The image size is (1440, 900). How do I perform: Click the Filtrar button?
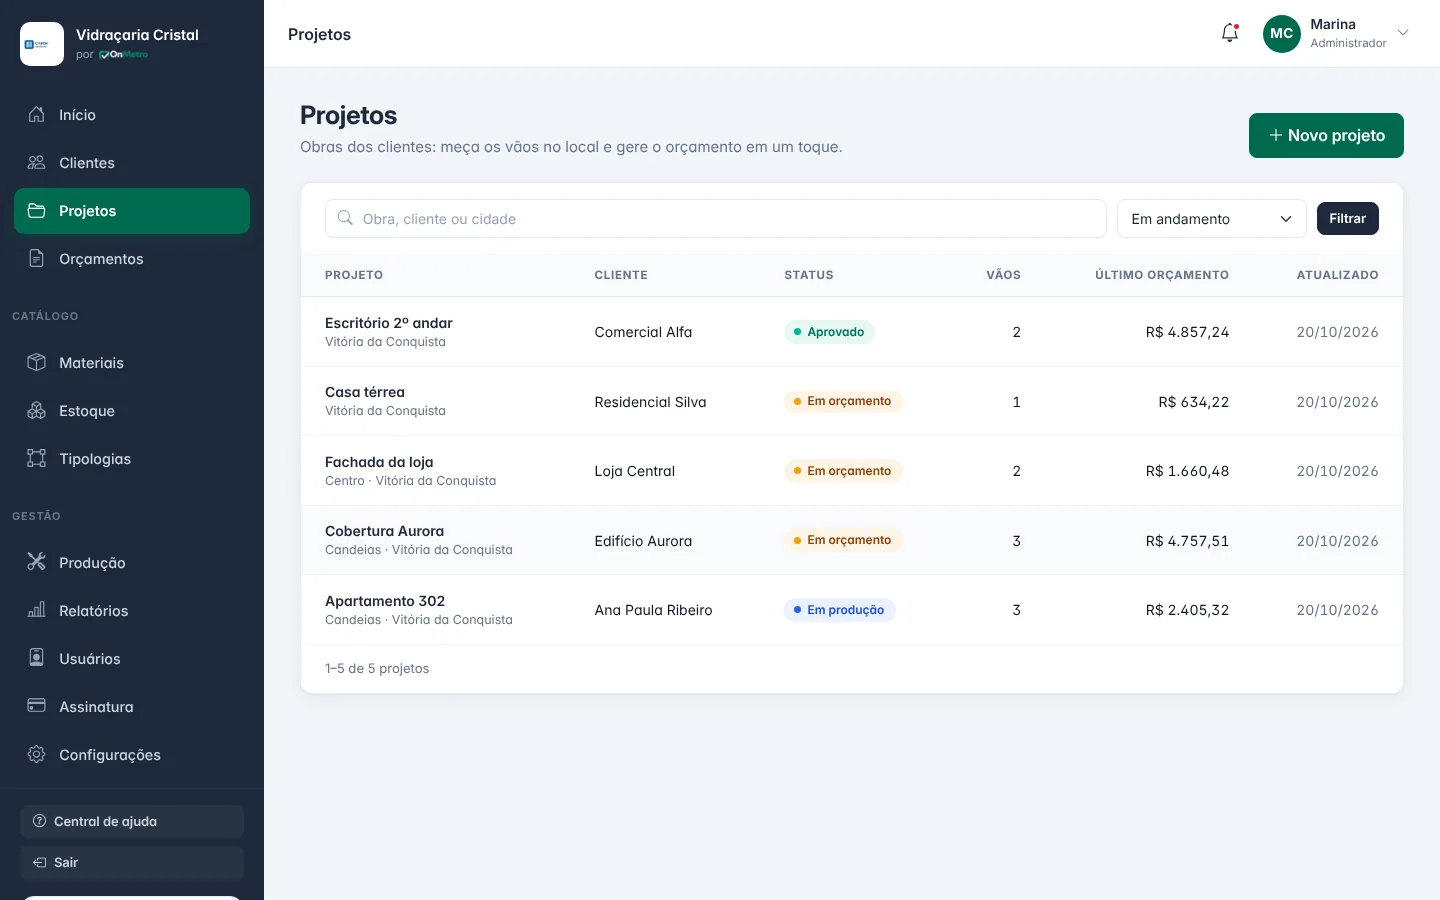pos(1347,218)
